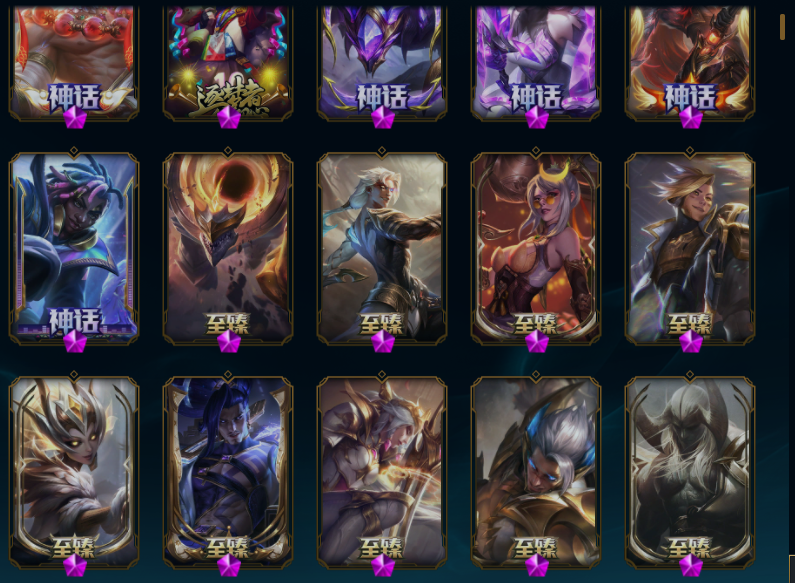Click the gem under the white-haired horned warrior card
Viewport: 795px width, 583px height.
[691, 566]
